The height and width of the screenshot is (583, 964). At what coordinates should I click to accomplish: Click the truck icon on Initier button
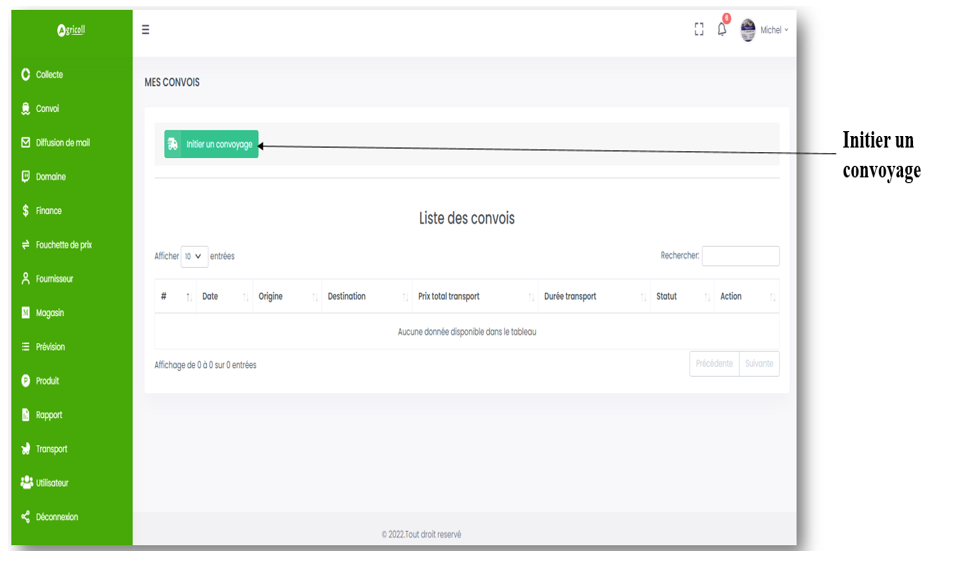(173, 144)
